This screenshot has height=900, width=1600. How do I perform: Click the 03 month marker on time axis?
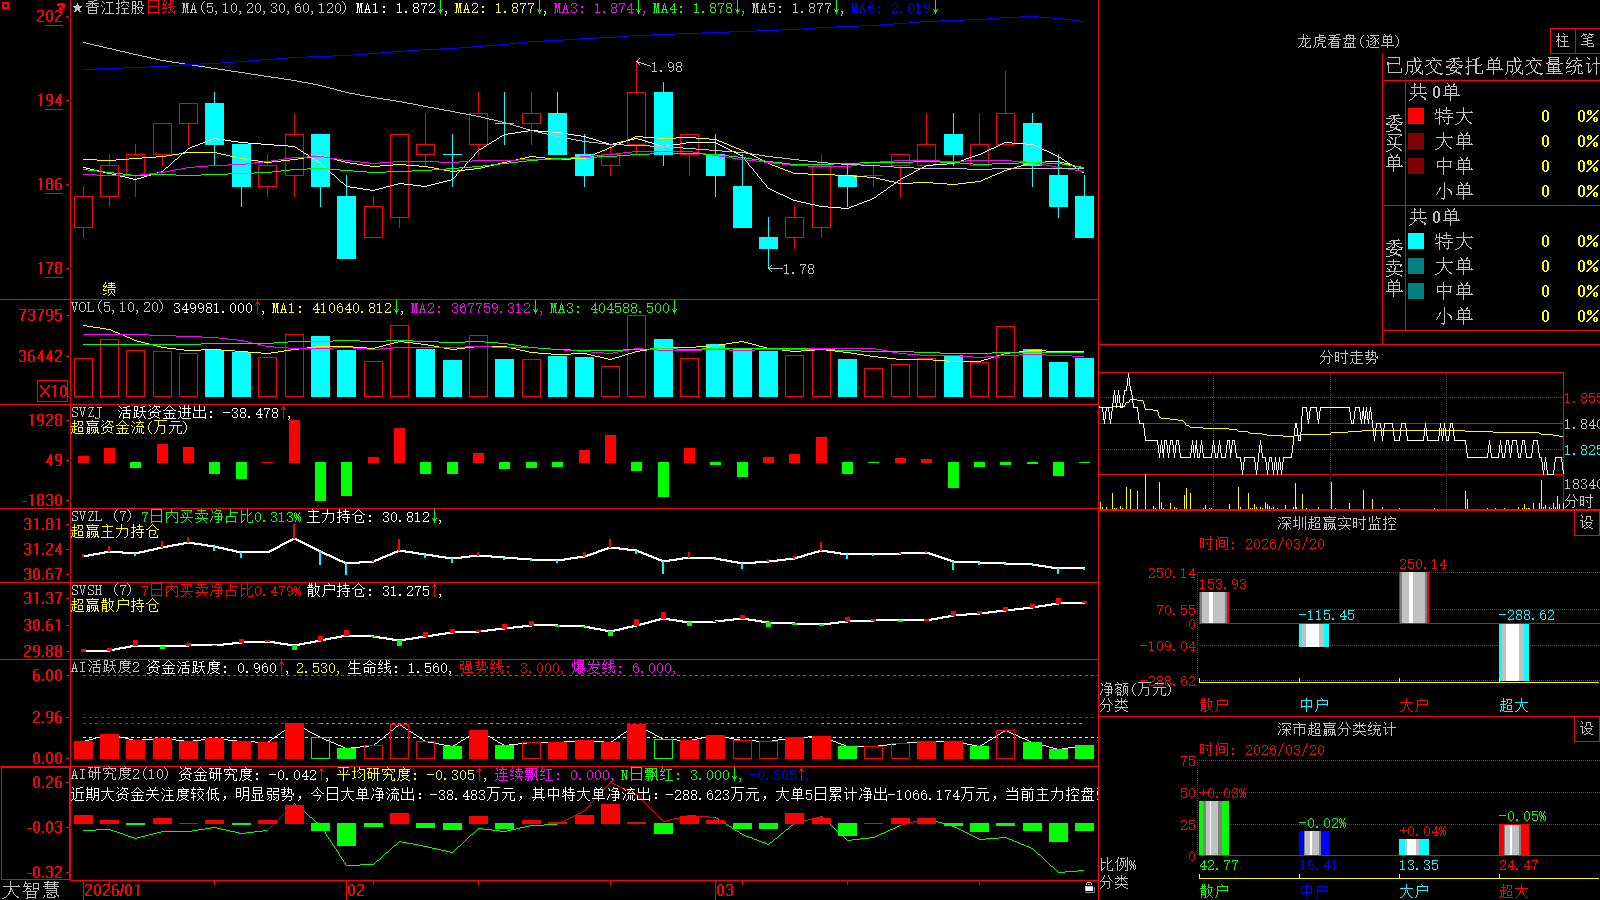(725, 890)
